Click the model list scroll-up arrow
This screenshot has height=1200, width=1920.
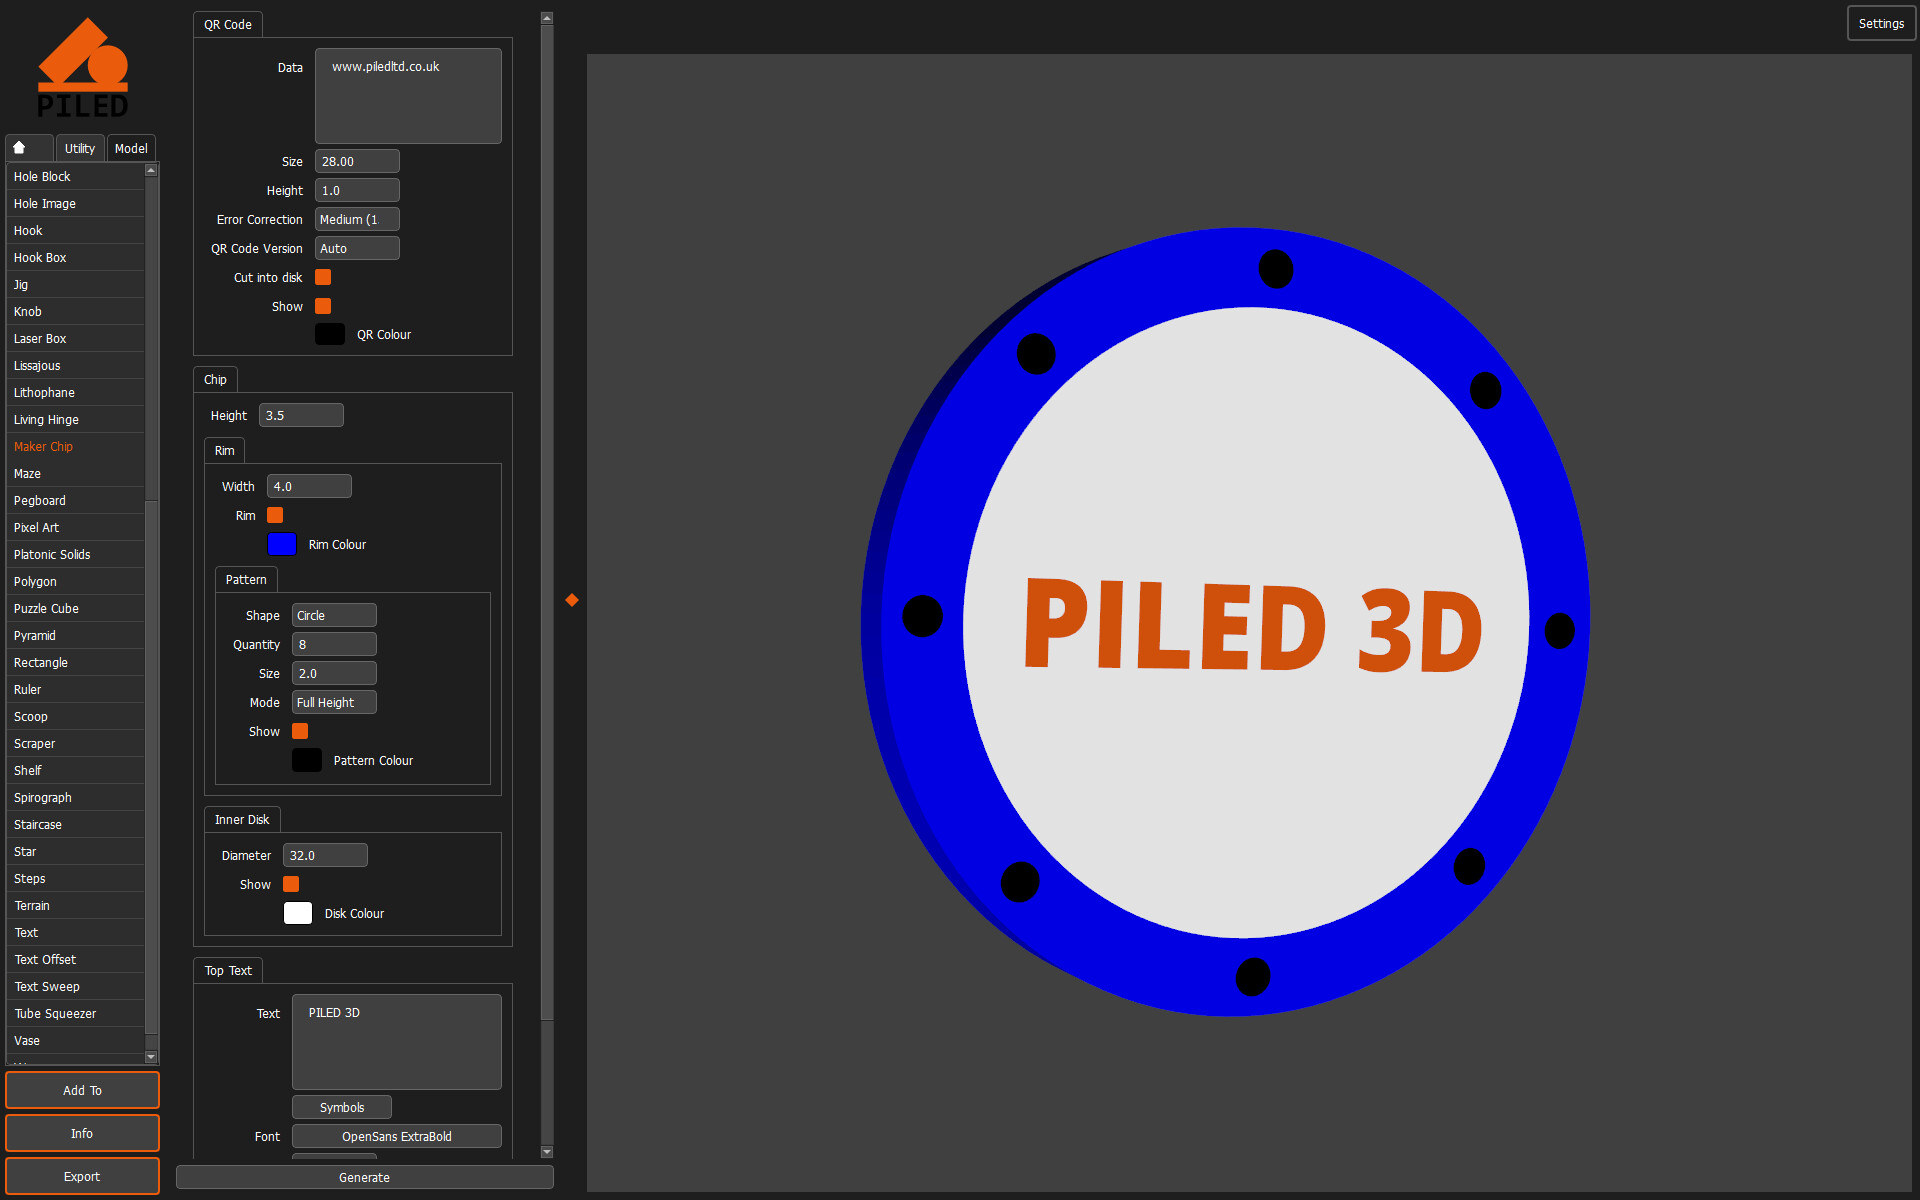[x=151, y=170]
